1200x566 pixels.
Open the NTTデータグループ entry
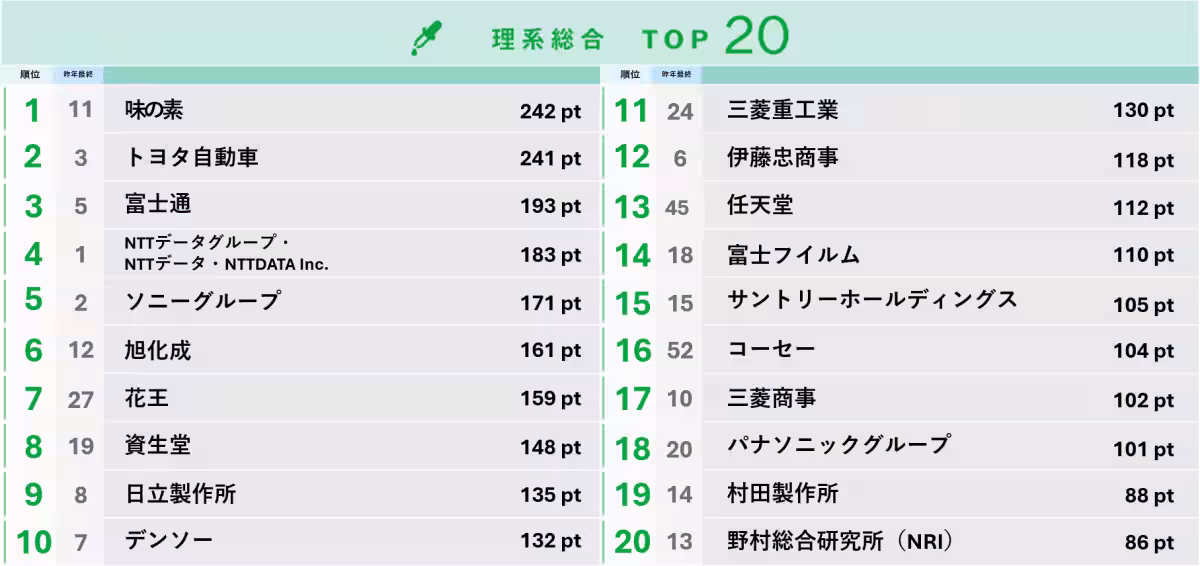tap(227, 254)
